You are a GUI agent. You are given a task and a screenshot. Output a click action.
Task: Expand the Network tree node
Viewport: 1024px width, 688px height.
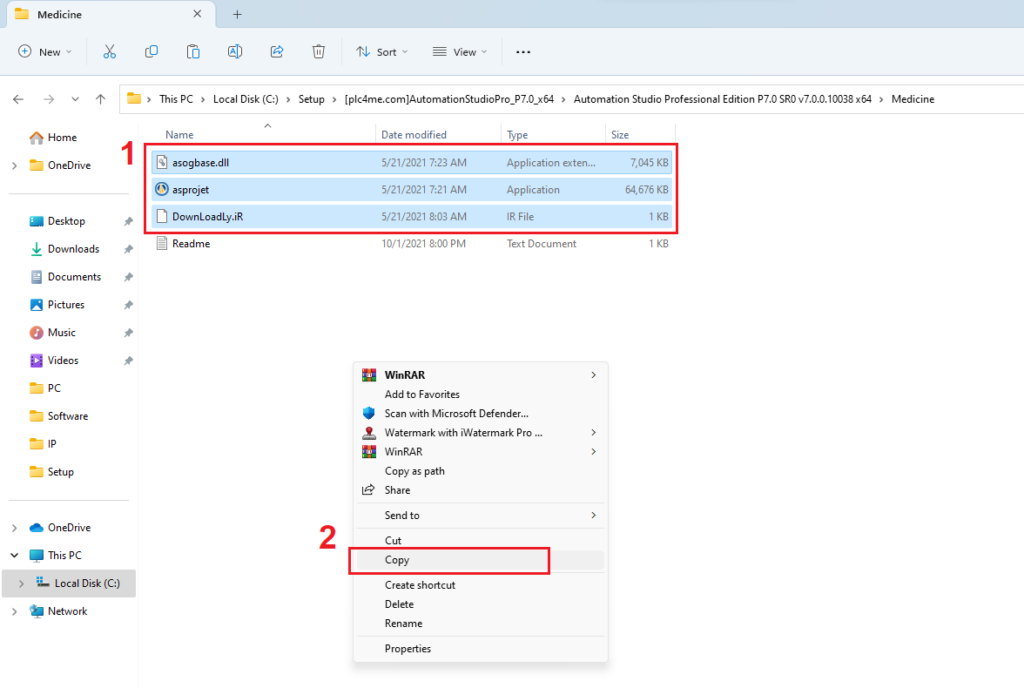coord(14,611)
